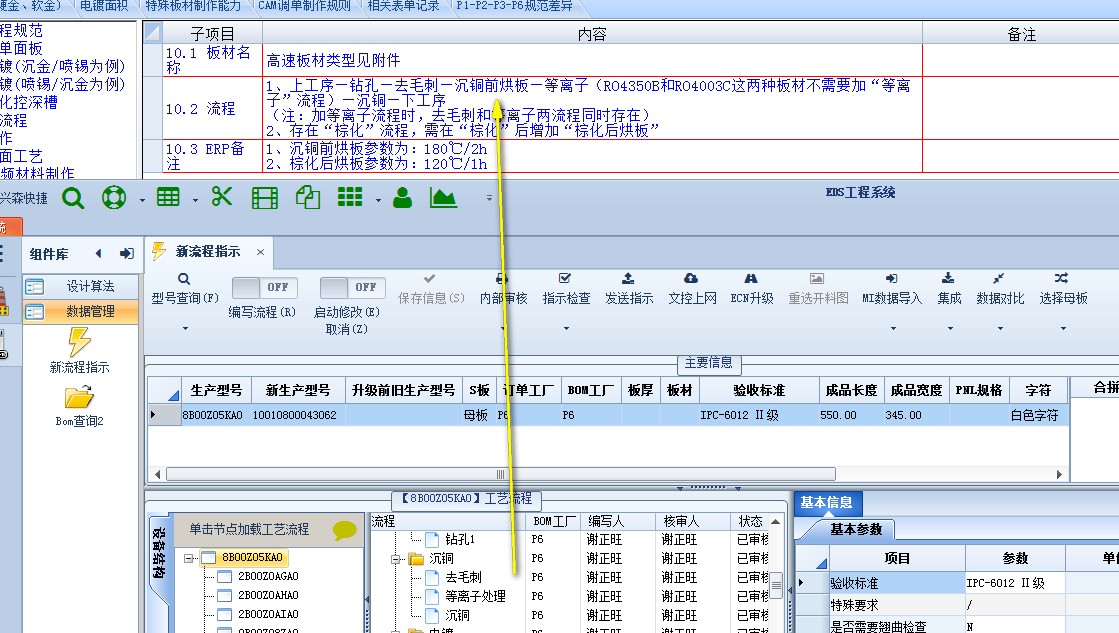Click vertical scrollbar of process flow list
The width and height of the screenshot is (1119, 633).
[x=776, y=585]
